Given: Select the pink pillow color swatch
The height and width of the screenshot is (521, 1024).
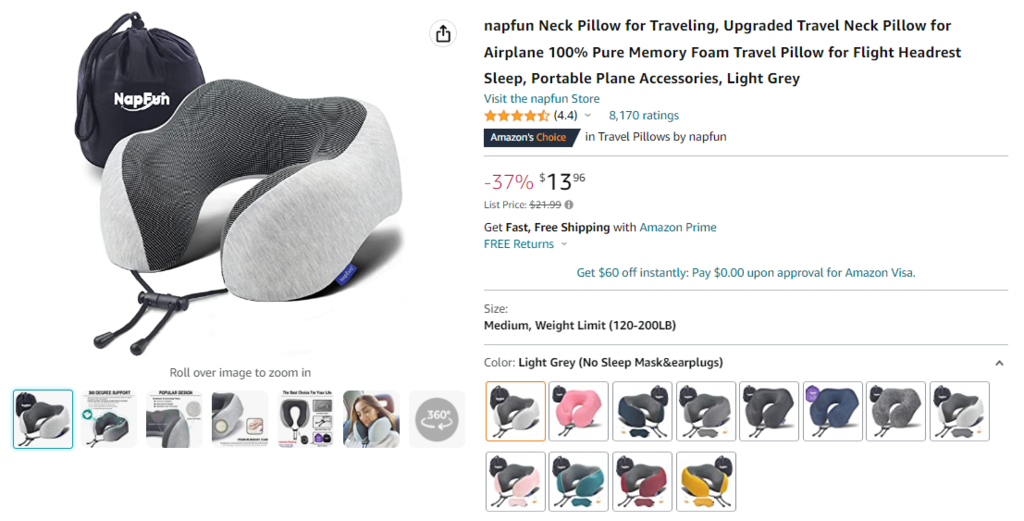Looking at the screenshot, I should pyautogui.click(x=578, y=411).
